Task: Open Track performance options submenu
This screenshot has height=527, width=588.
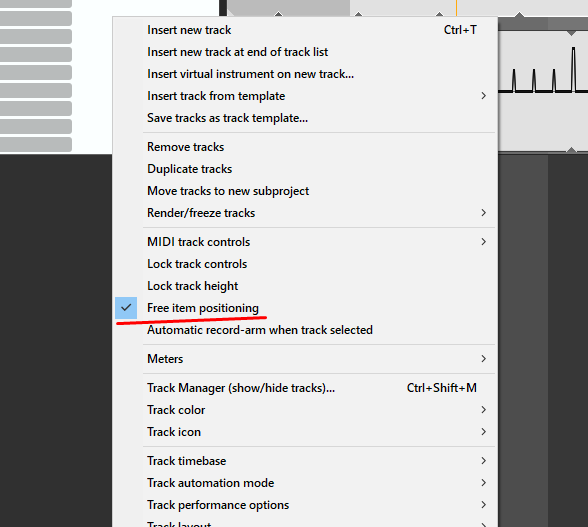Action: click(x=305, y=505)
